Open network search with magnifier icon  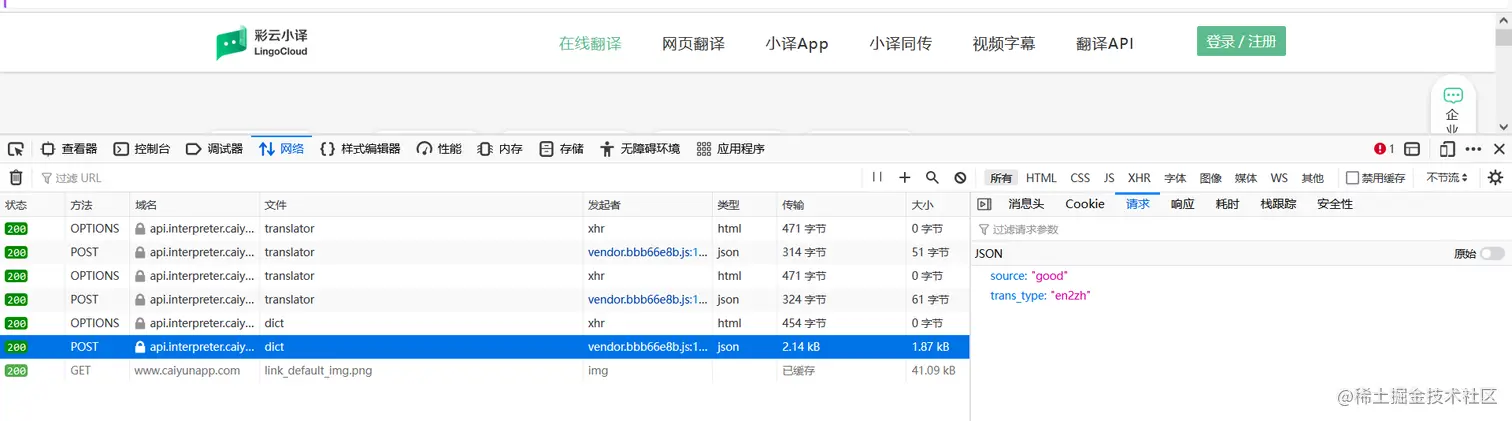pos(932,178)
